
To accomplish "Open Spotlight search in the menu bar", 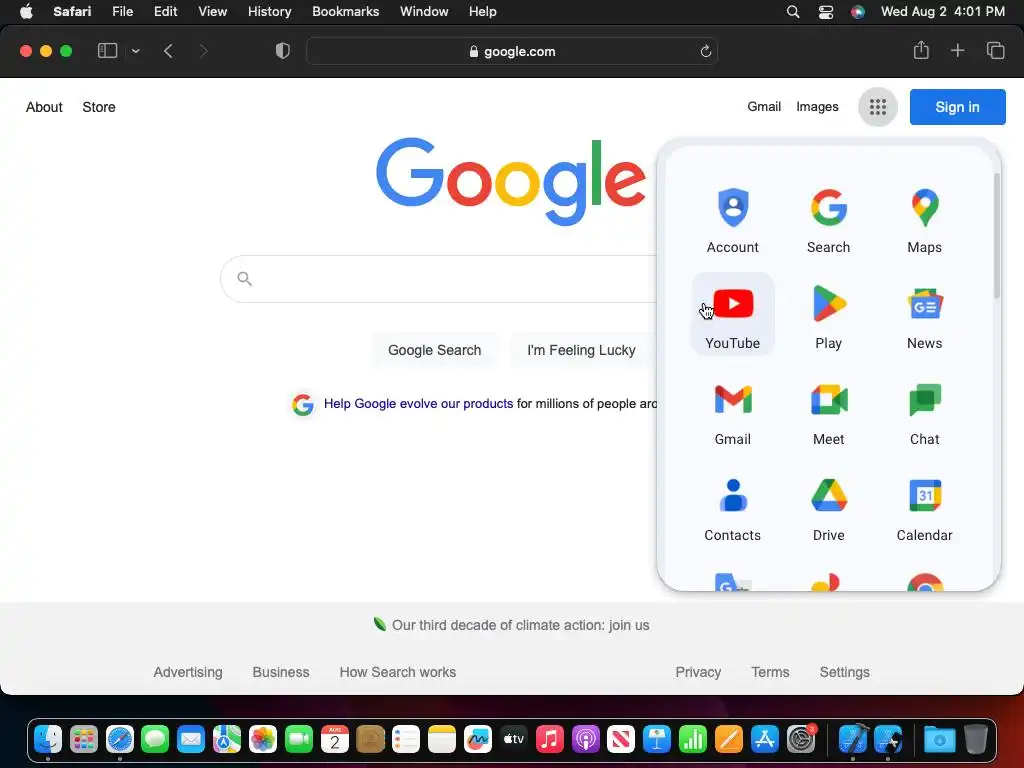I will (x=793, y=11).
